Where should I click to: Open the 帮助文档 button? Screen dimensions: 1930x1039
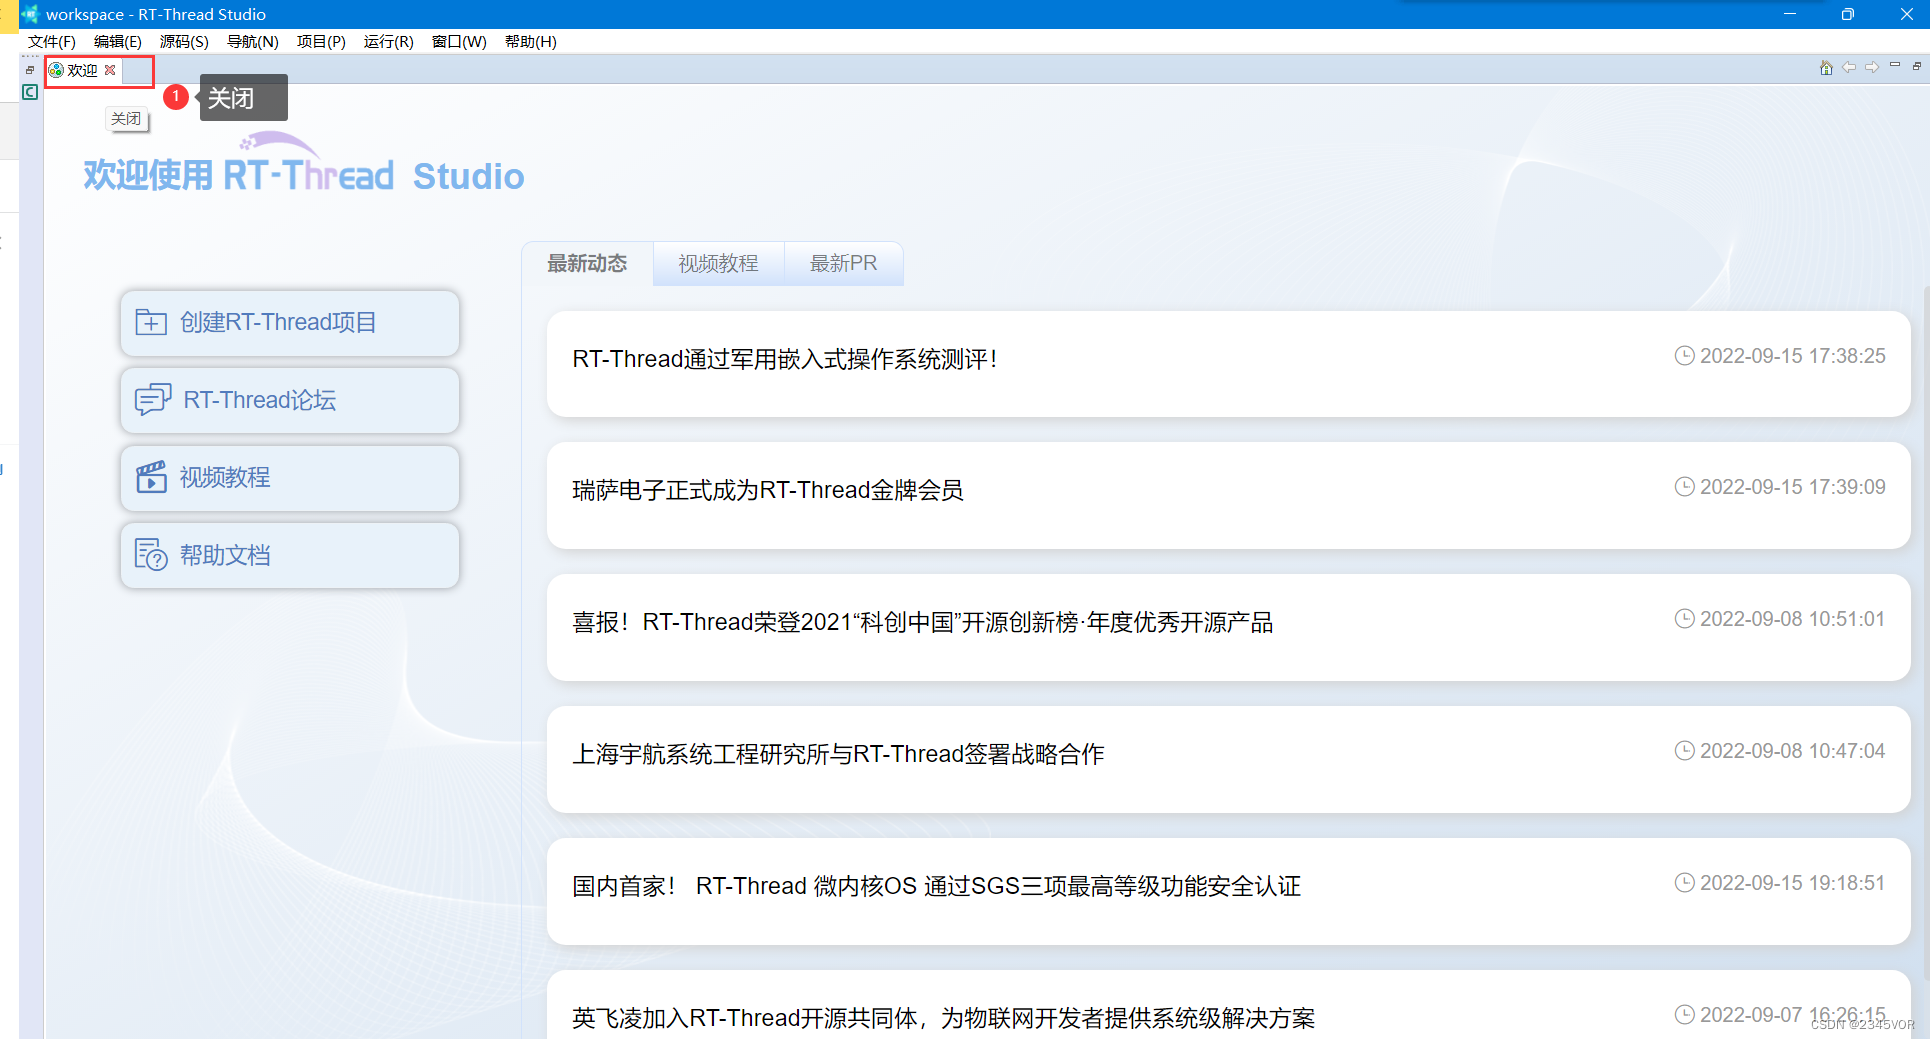click(x=289, y=555)
